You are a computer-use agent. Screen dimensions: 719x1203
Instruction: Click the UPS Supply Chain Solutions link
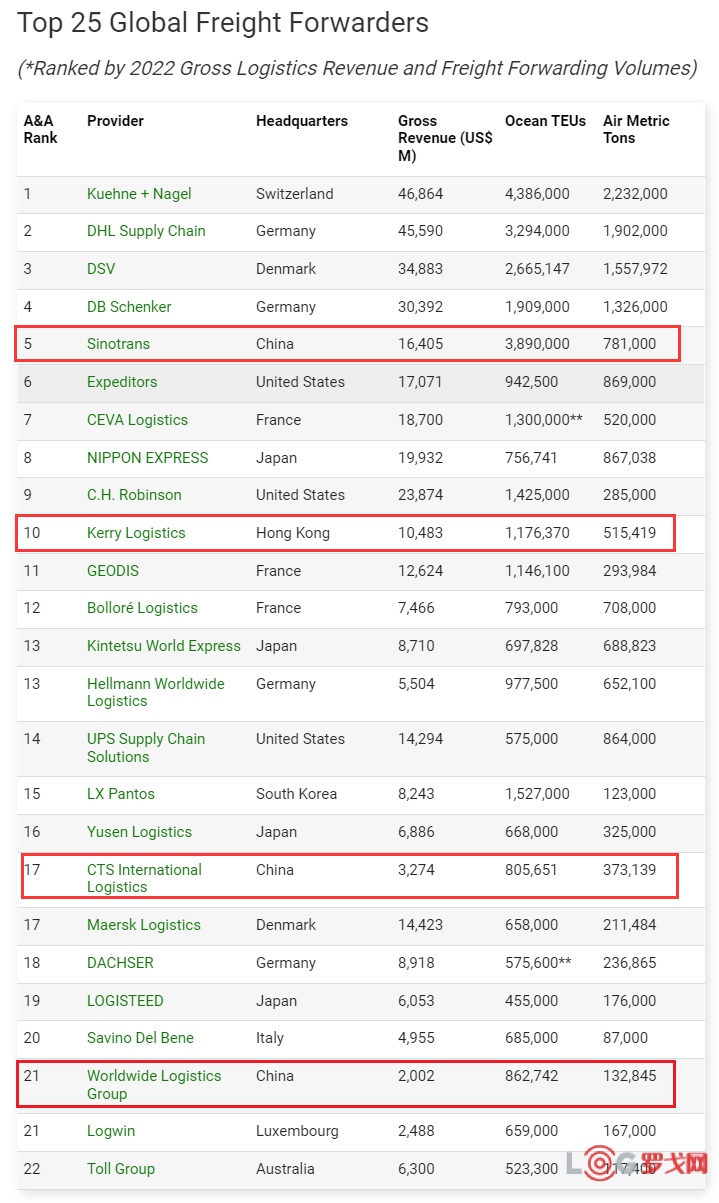[146, 748]
